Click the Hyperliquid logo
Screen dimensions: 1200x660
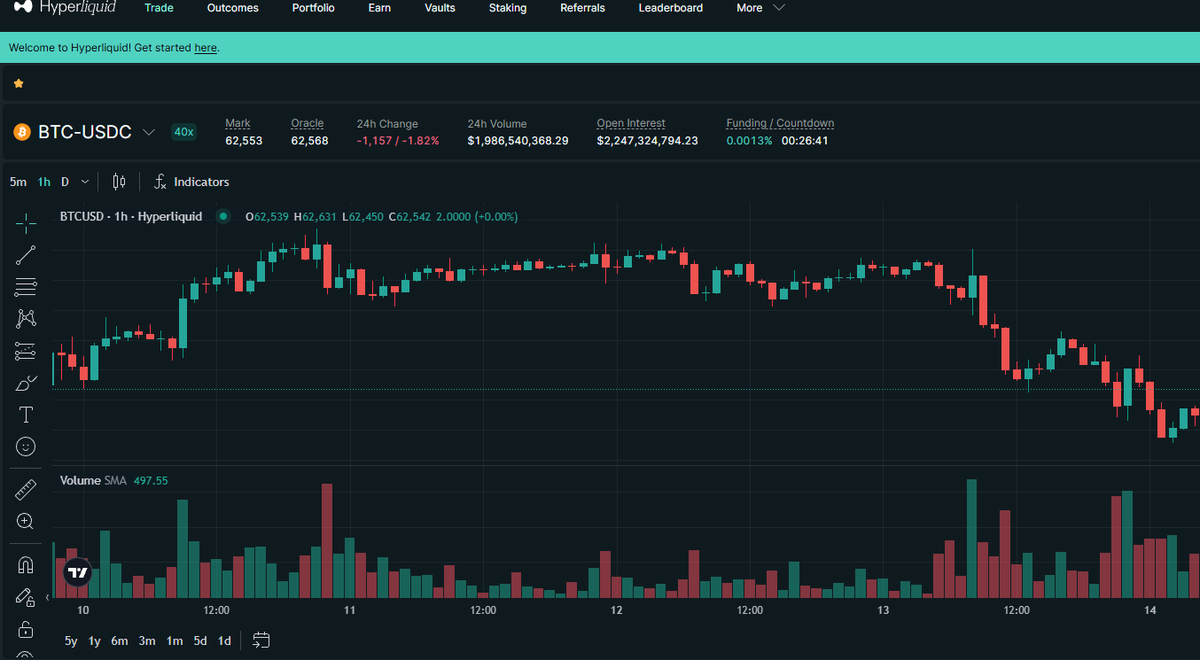click(x=64, y=8)
